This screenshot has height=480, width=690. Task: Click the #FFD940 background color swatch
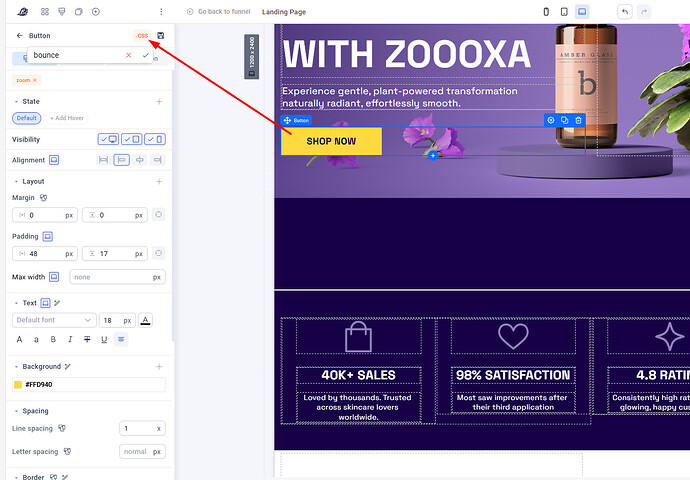click(x=18, y=385)
